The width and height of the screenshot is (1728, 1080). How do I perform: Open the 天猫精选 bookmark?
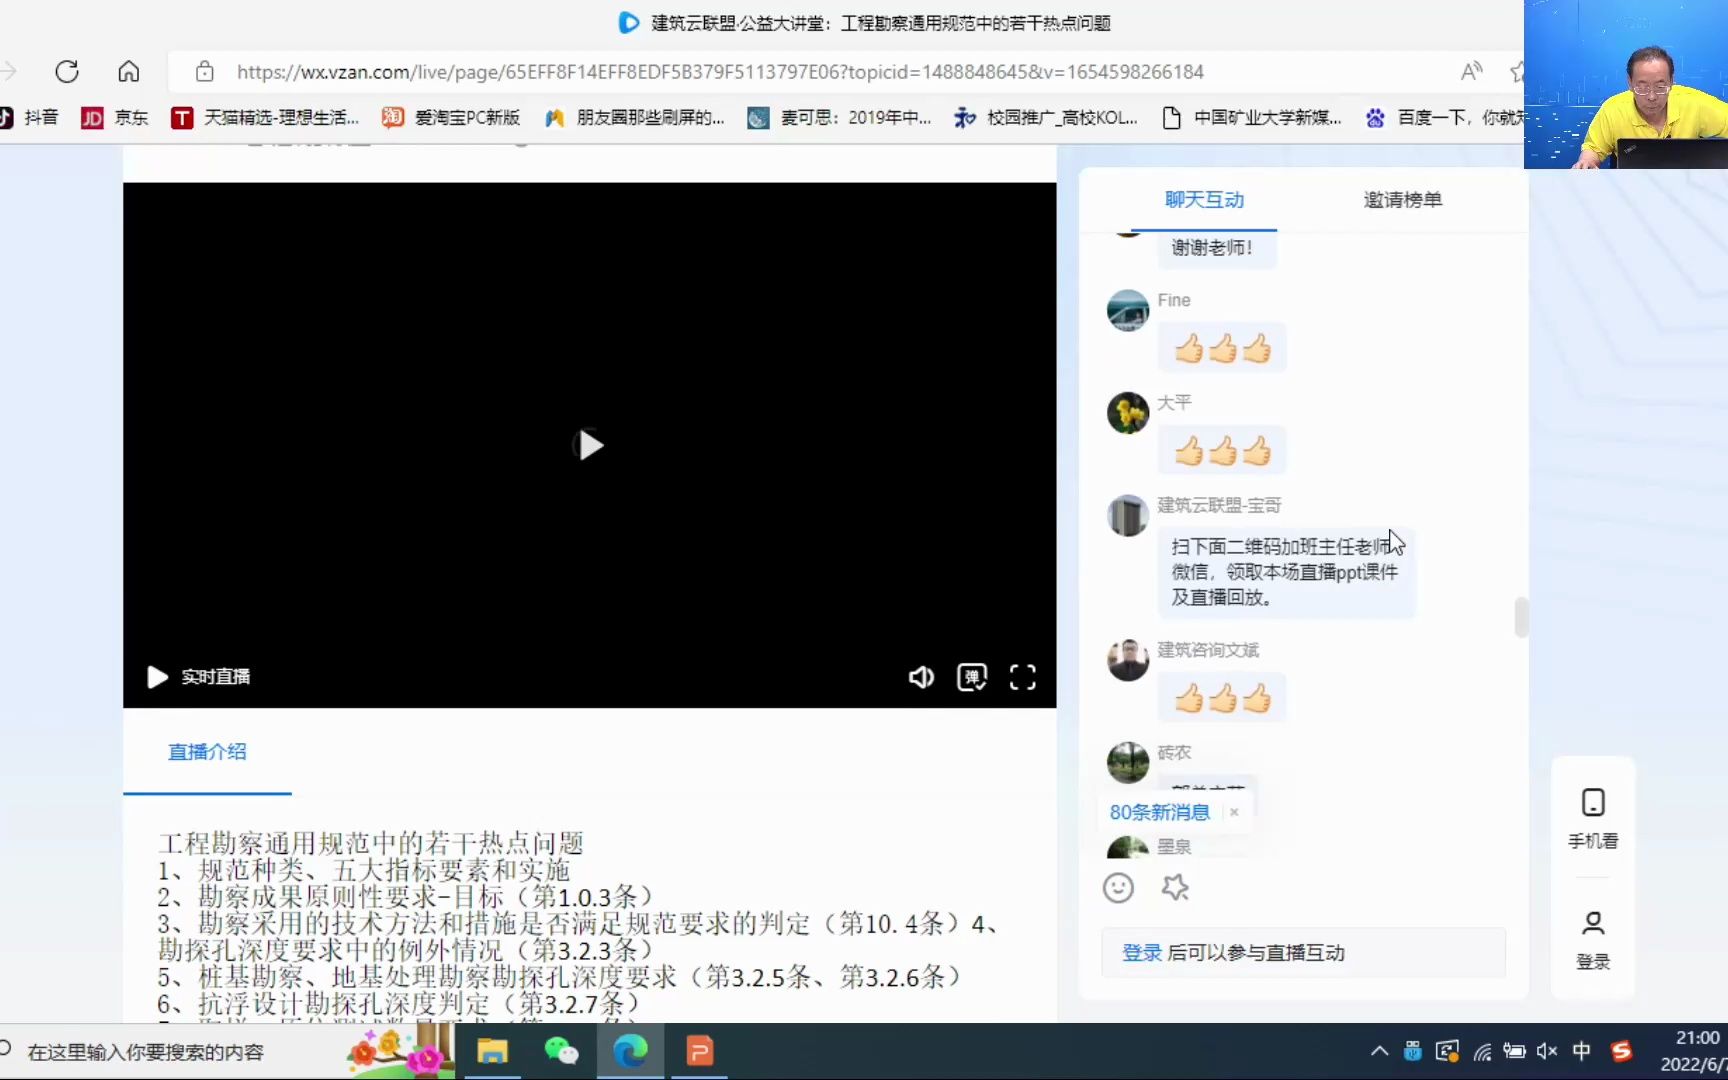[265, 118]
